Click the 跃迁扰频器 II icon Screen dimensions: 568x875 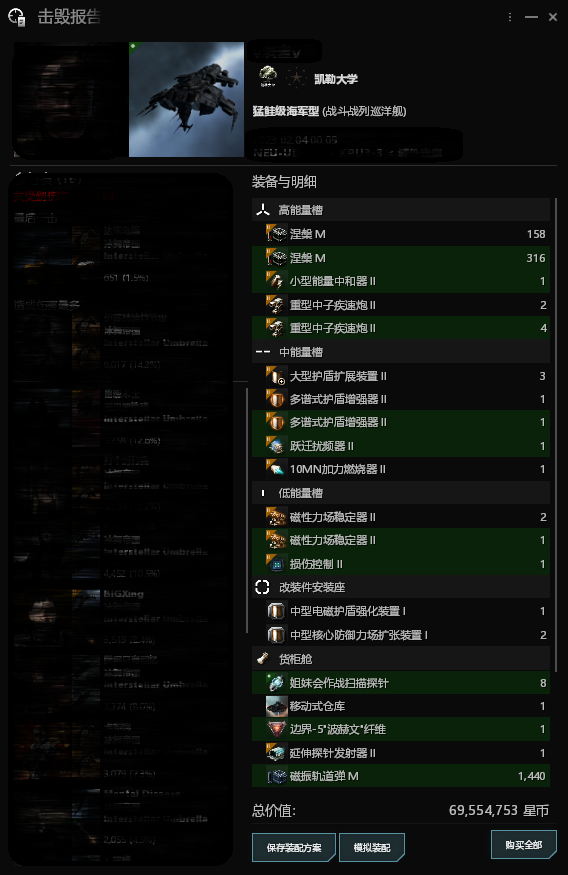pos(276,446)
